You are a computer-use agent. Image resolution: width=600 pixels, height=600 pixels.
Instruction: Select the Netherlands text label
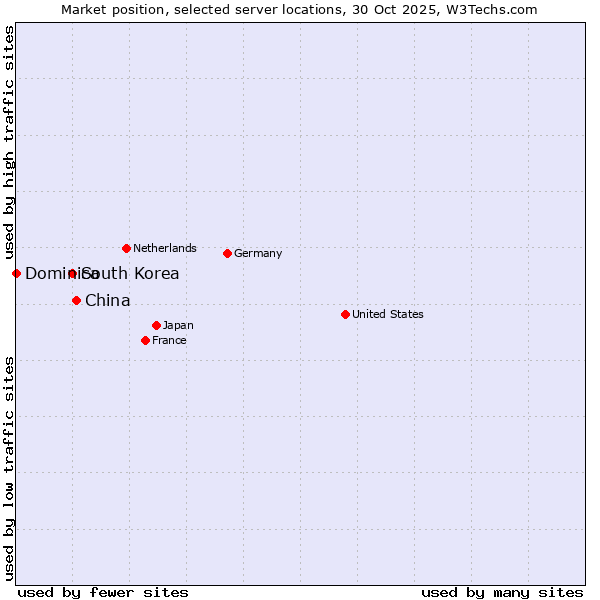pos(165,248)
